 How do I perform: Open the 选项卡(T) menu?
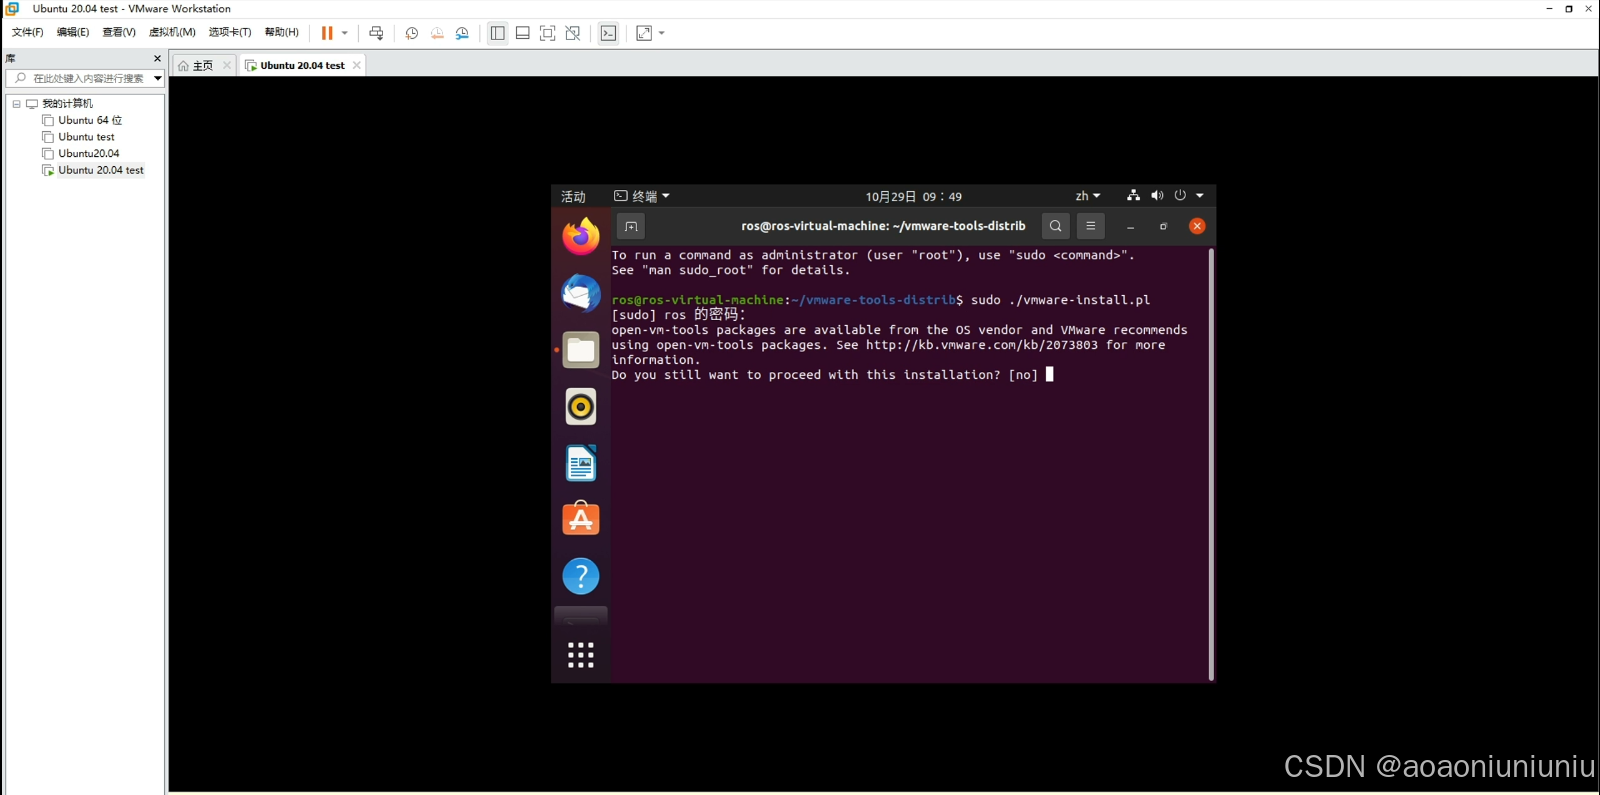tap(230, 32)
